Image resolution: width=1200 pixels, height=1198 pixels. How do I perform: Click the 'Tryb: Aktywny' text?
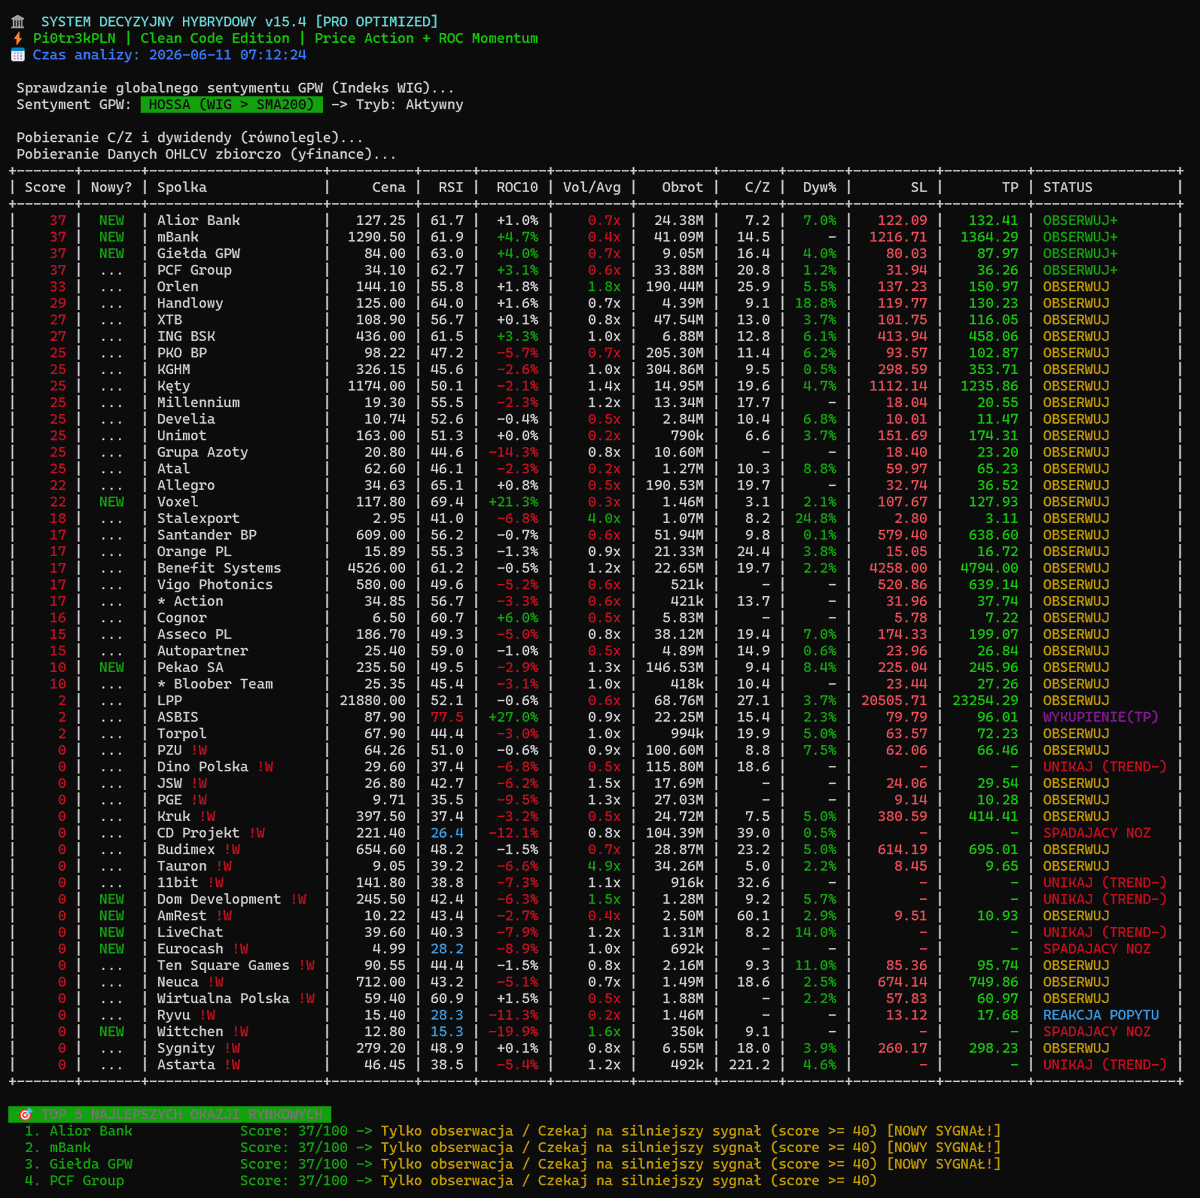click(x=410, y=104)
